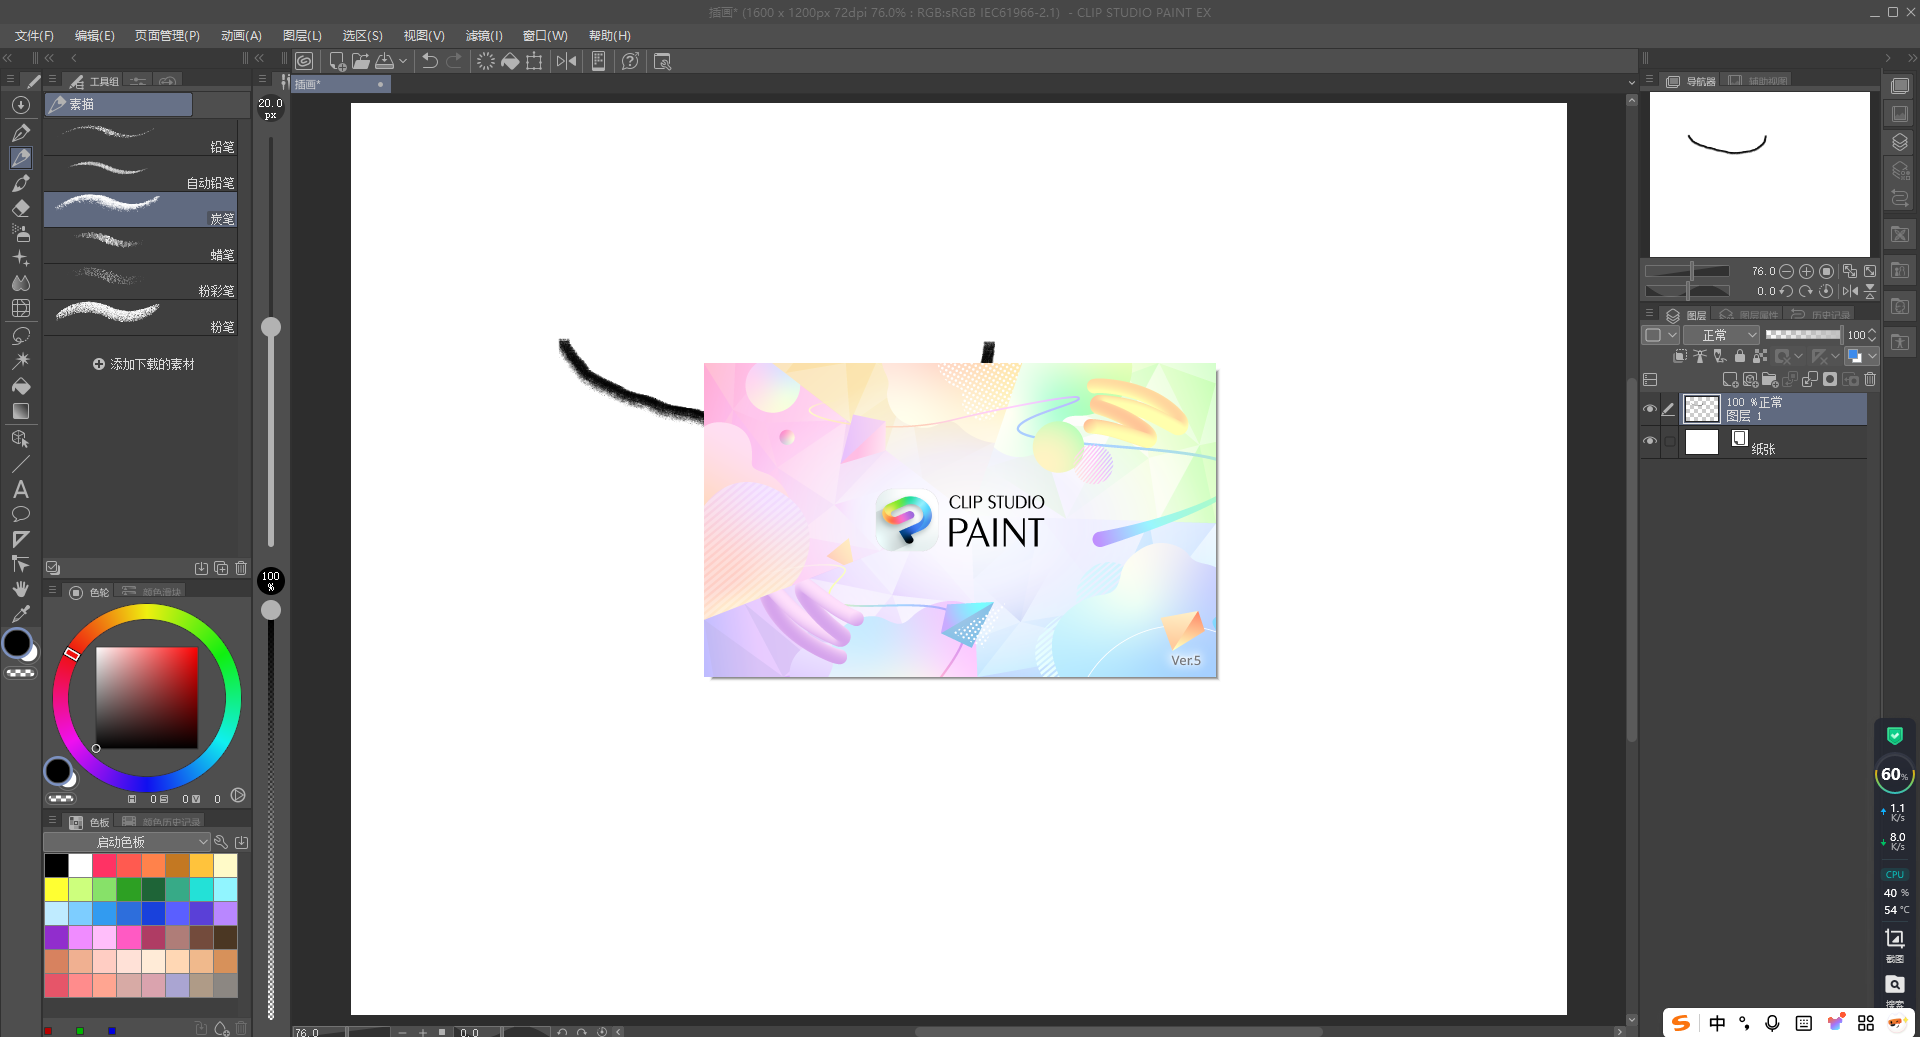Screen dimensions: 1920x1037
Task: Hide the 图层 1 layer
Action: coord(1651,408)
